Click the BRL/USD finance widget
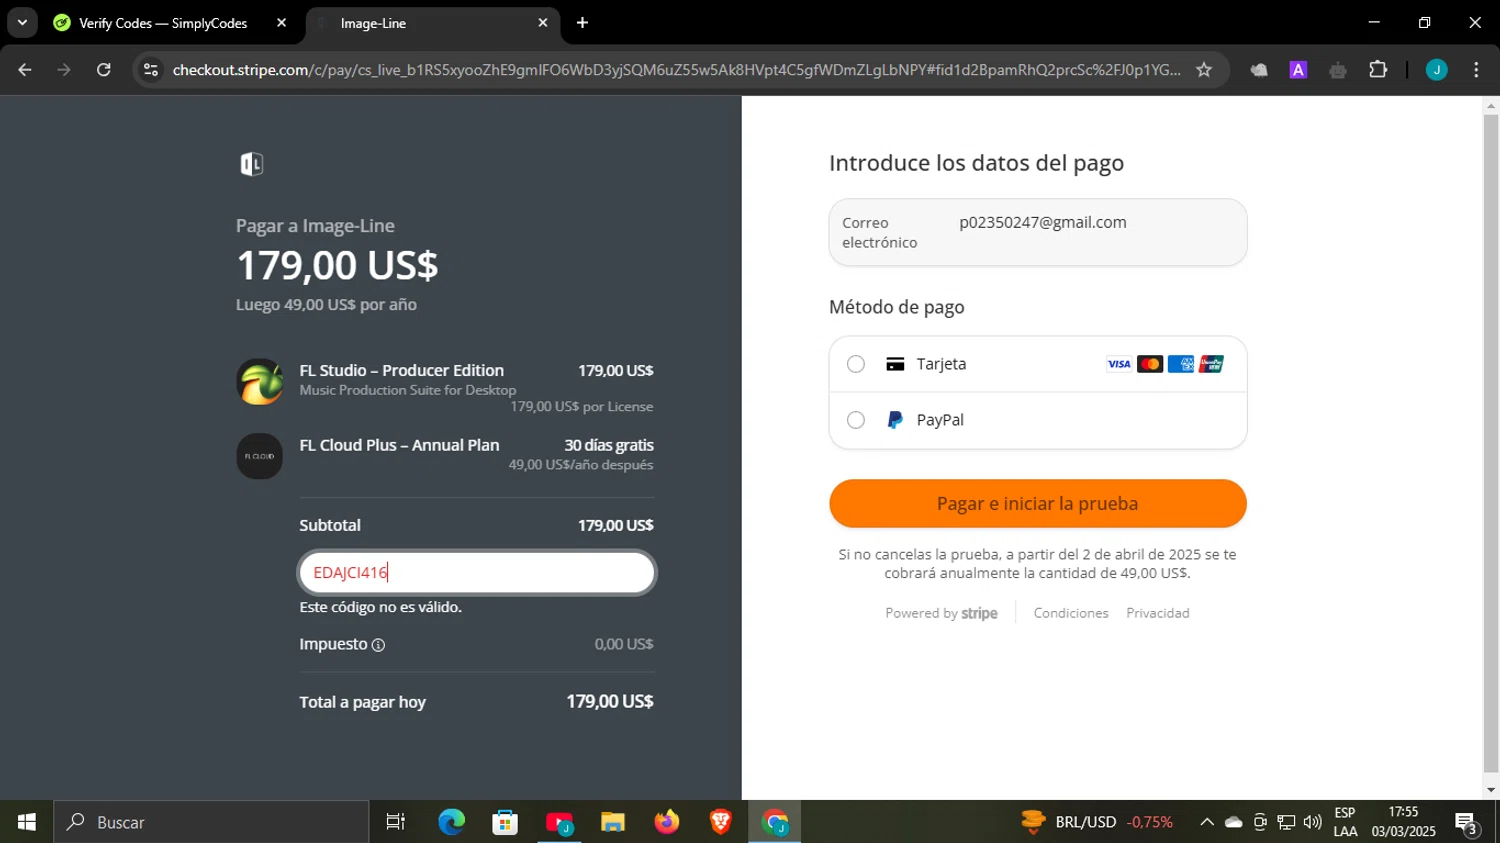This screenshot has height=843, width=1500. 1097,822
